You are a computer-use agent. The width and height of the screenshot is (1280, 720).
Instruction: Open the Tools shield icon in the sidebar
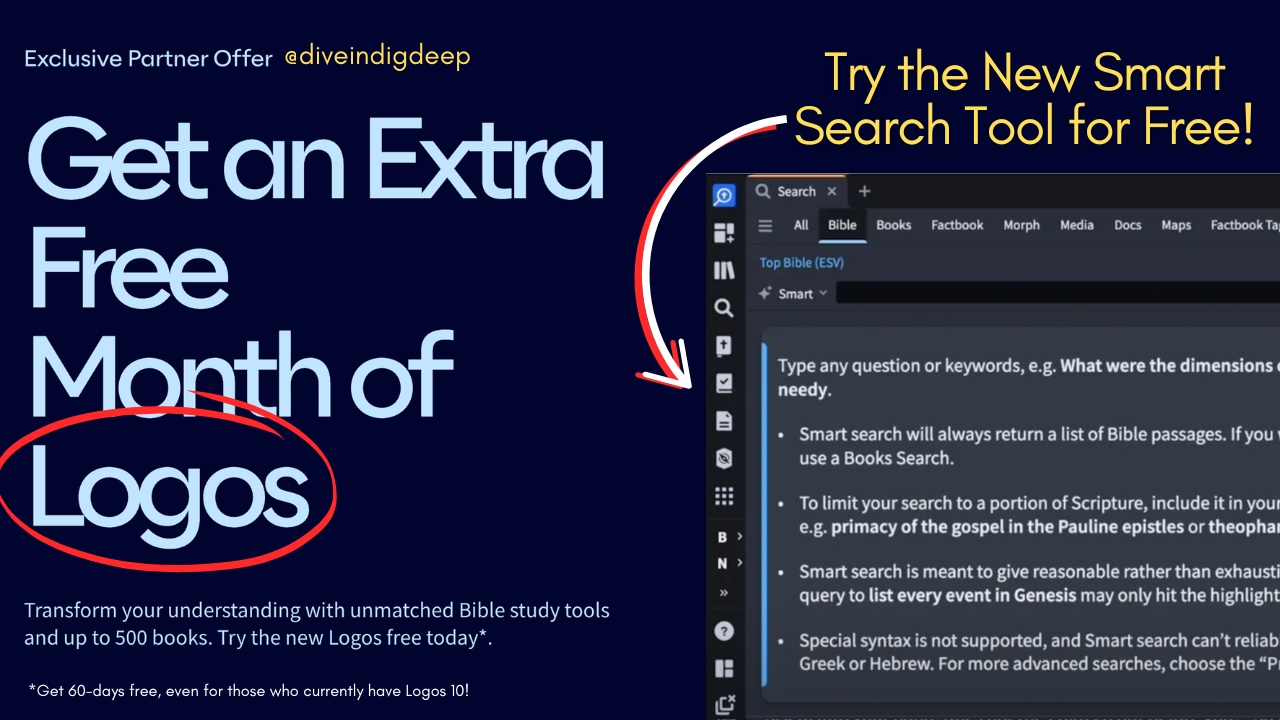tap(724, 458)
